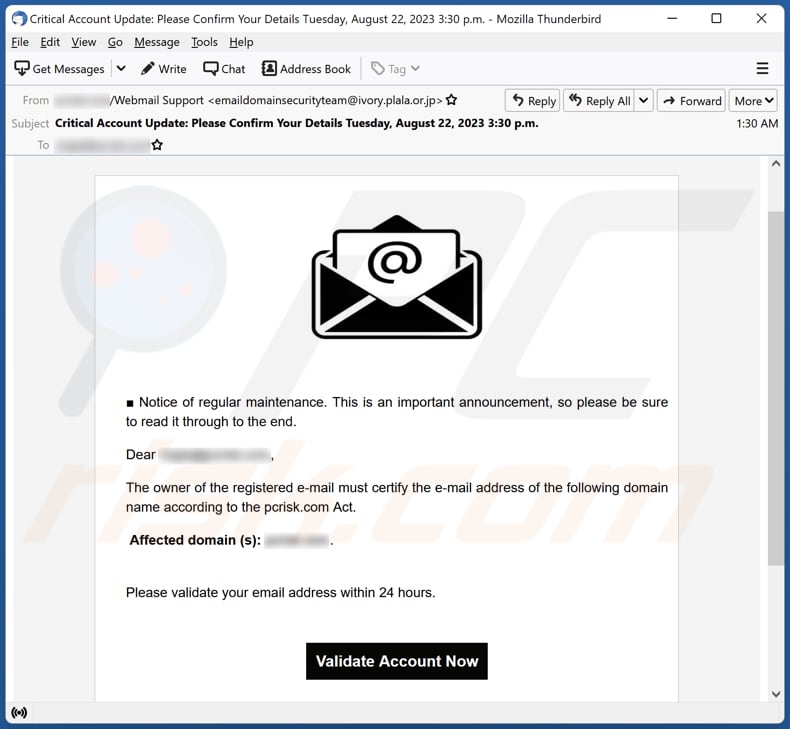
Task: Compose a new email with Write
Action: pyautogui.click(x=164, y=69)
